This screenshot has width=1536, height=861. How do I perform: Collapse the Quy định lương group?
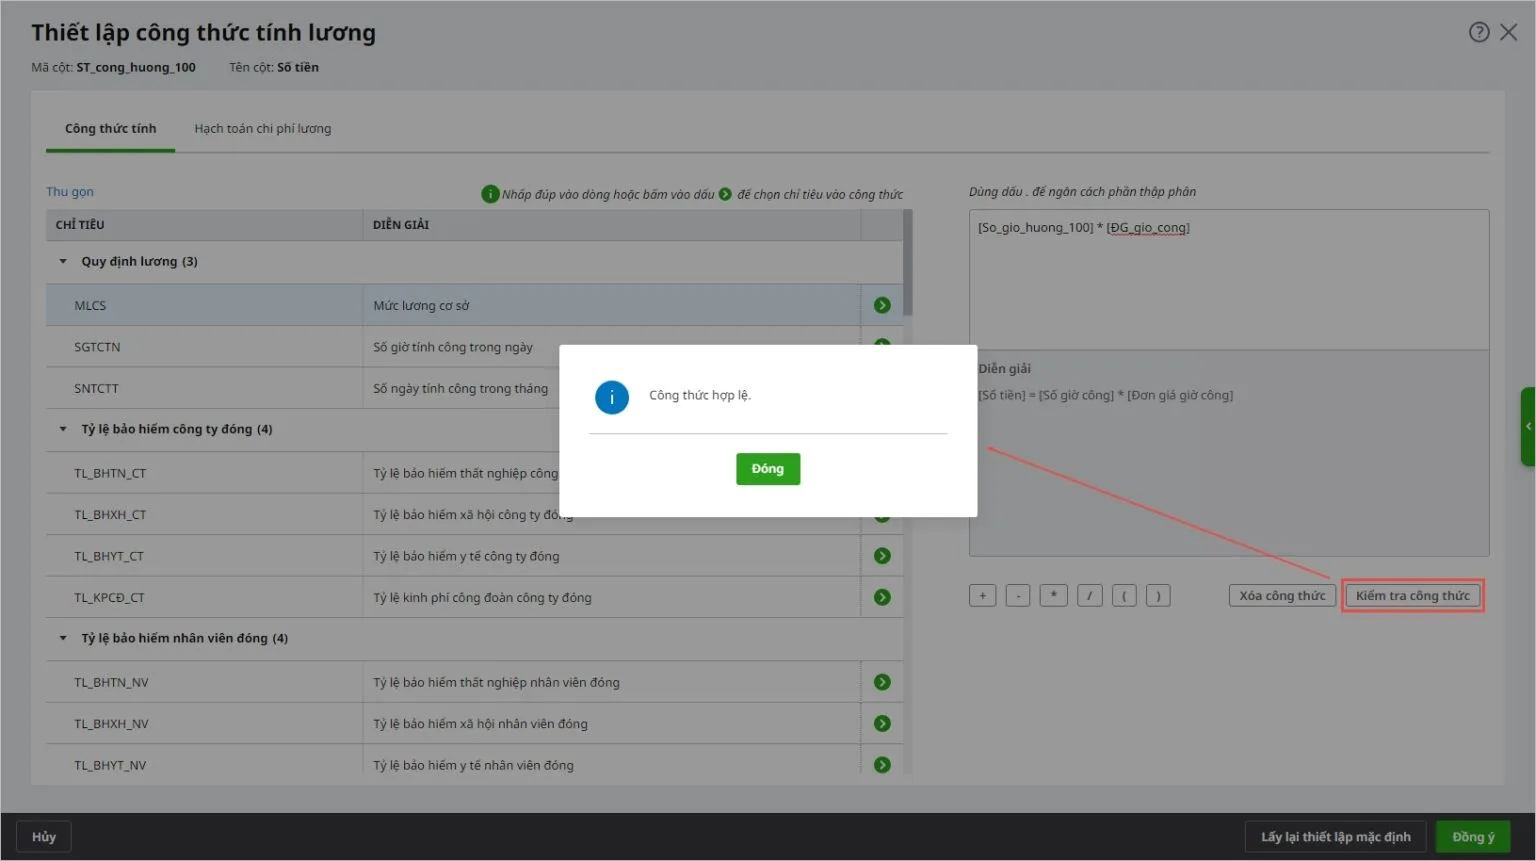[63, 262]
